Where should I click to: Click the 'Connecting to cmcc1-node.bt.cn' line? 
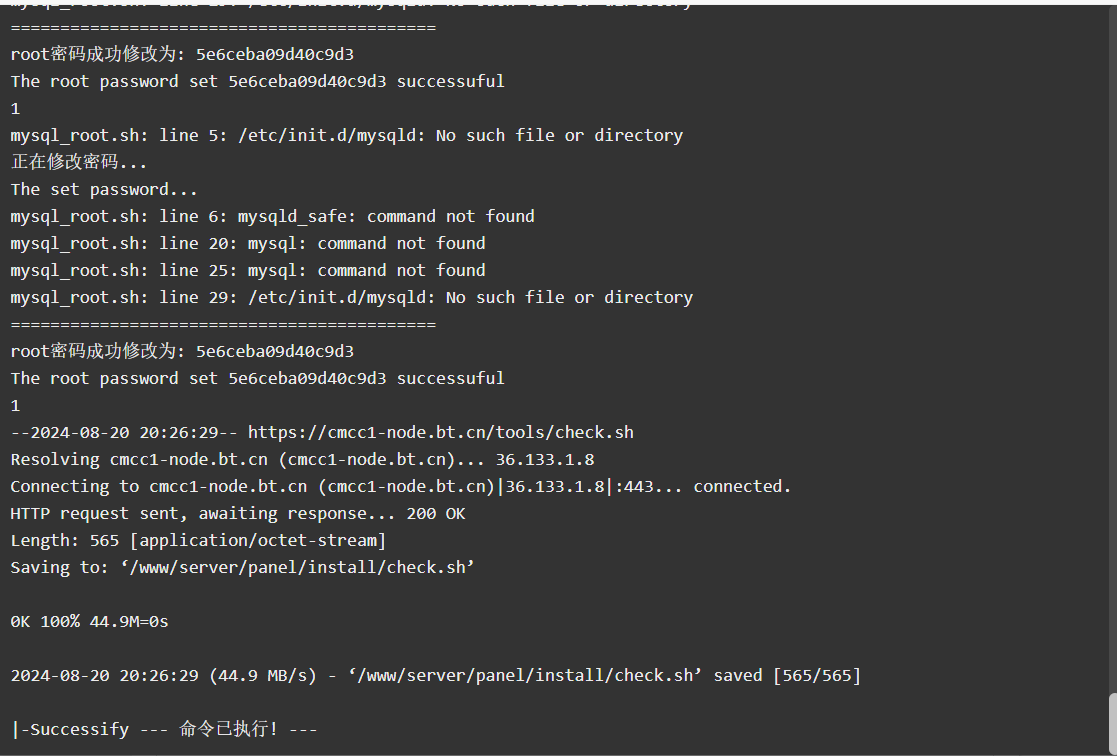click(400, 487)
